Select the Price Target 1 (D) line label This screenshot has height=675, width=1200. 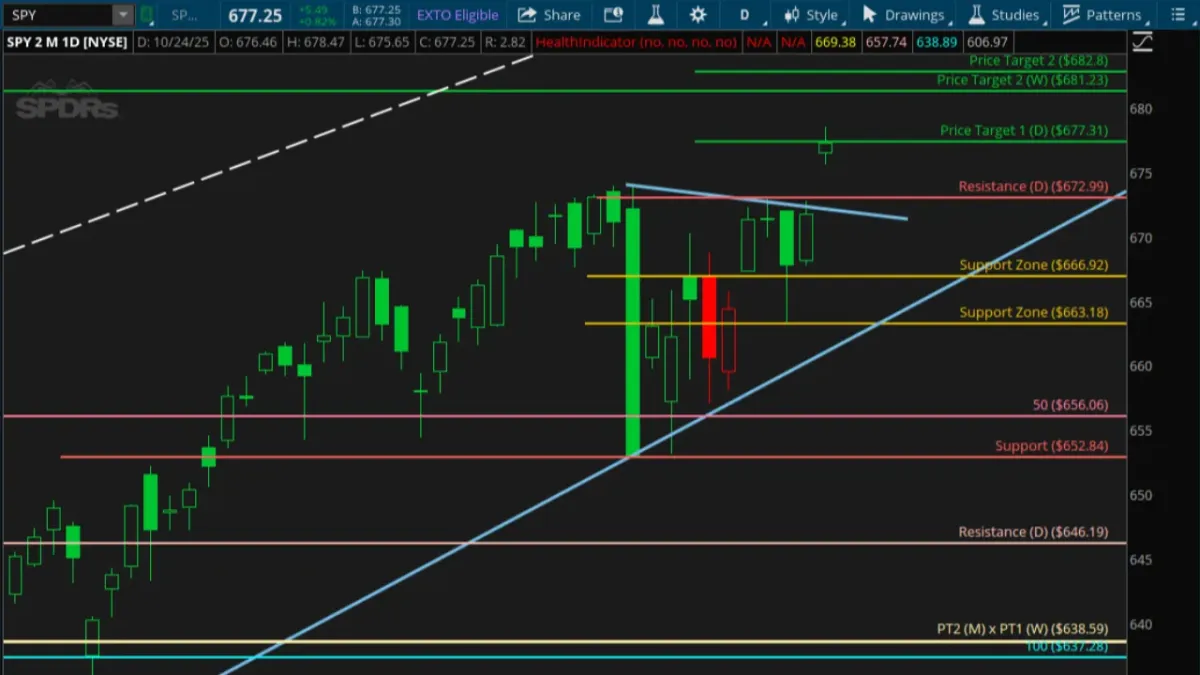coord(1024,131)
